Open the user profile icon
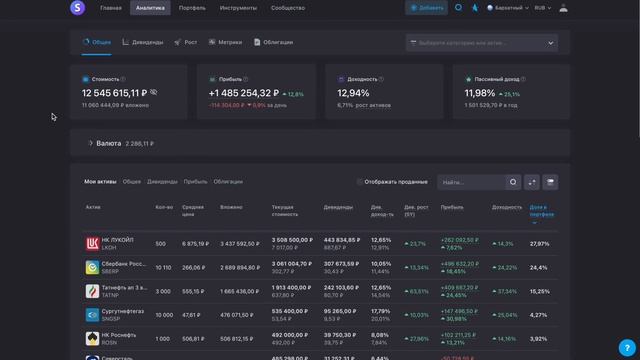 pyautogui.click(x=563, y=8)
